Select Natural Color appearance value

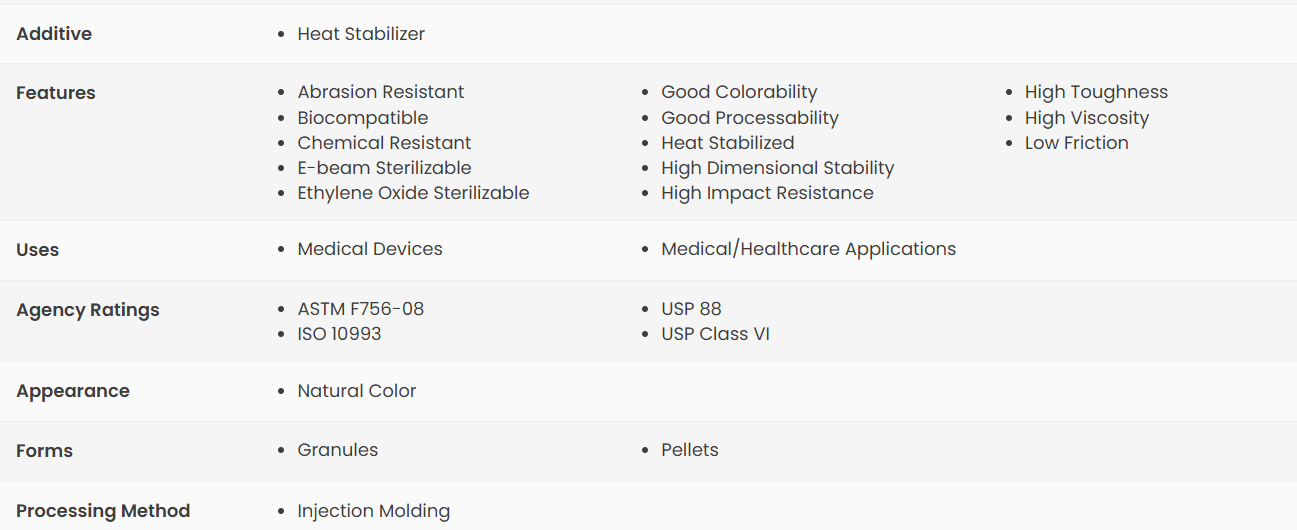click(x=357, y=391)
